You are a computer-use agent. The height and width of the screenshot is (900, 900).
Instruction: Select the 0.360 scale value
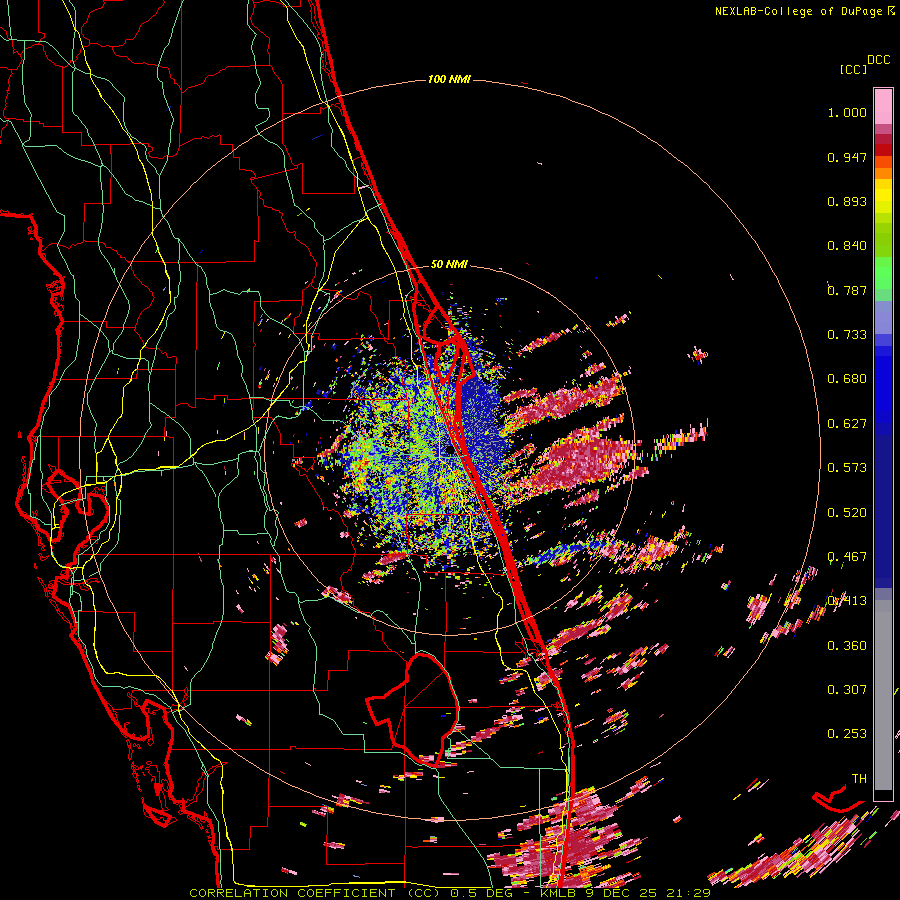(x=847, y=646)
